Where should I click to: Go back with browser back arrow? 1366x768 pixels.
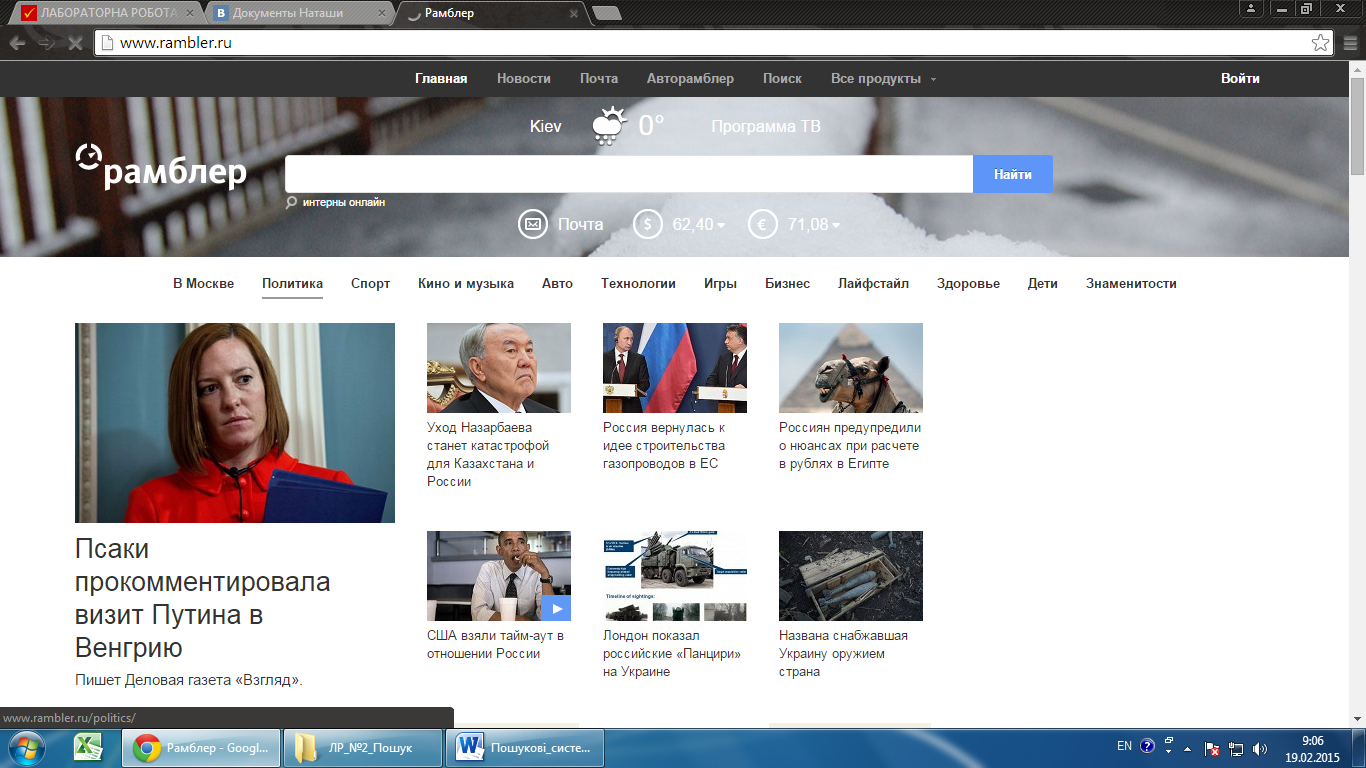click(17, 43)
